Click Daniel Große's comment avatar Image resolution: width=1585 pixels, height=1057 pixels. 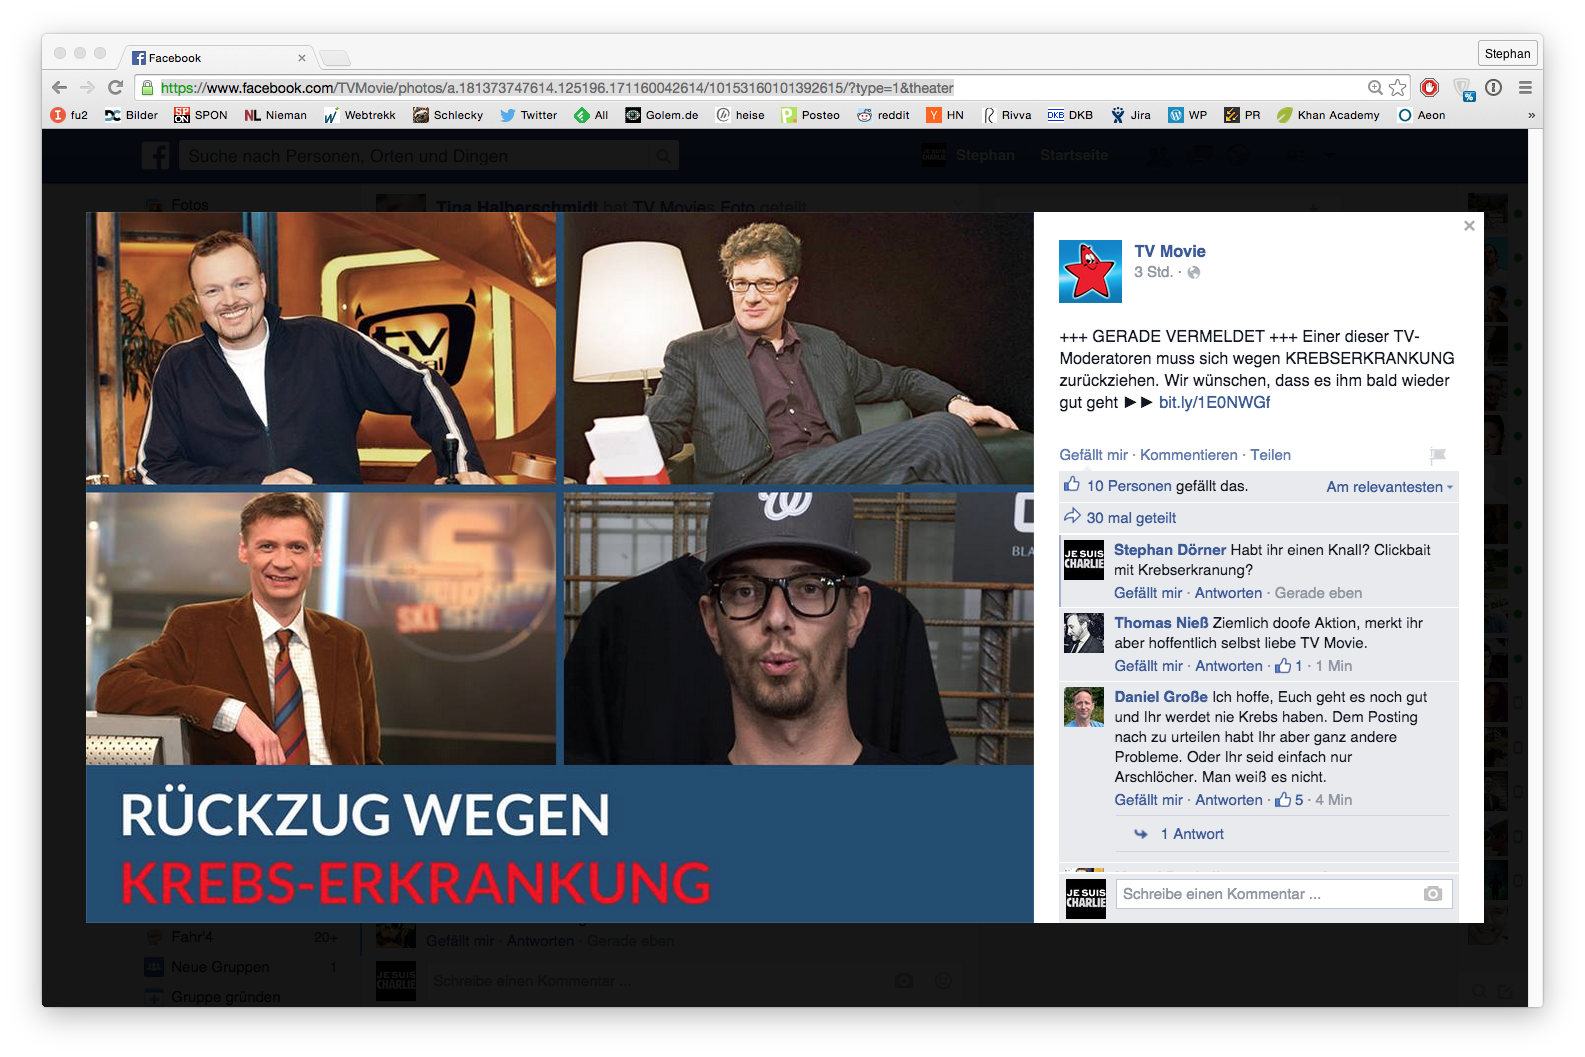pyautogui.click(x=1084, y=707)
